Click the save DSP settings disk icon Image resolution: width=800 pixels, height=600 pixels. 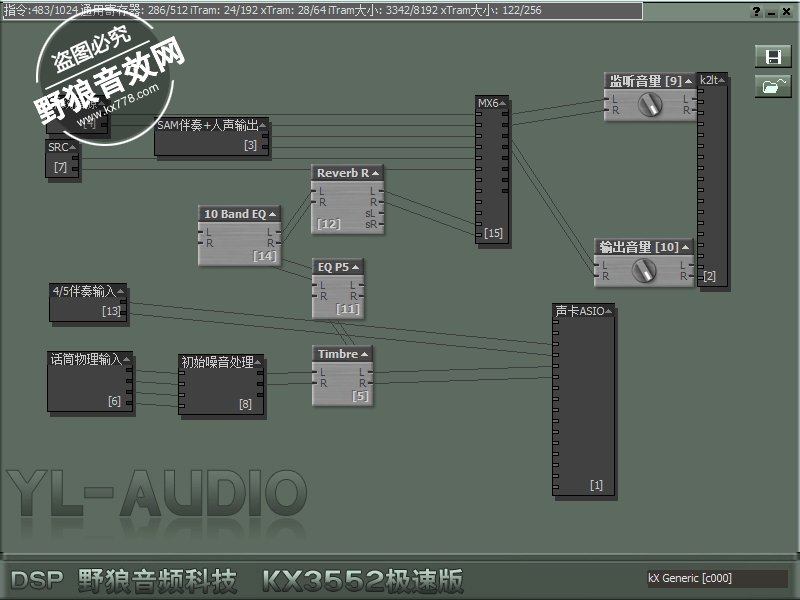[x=773, y=57]
